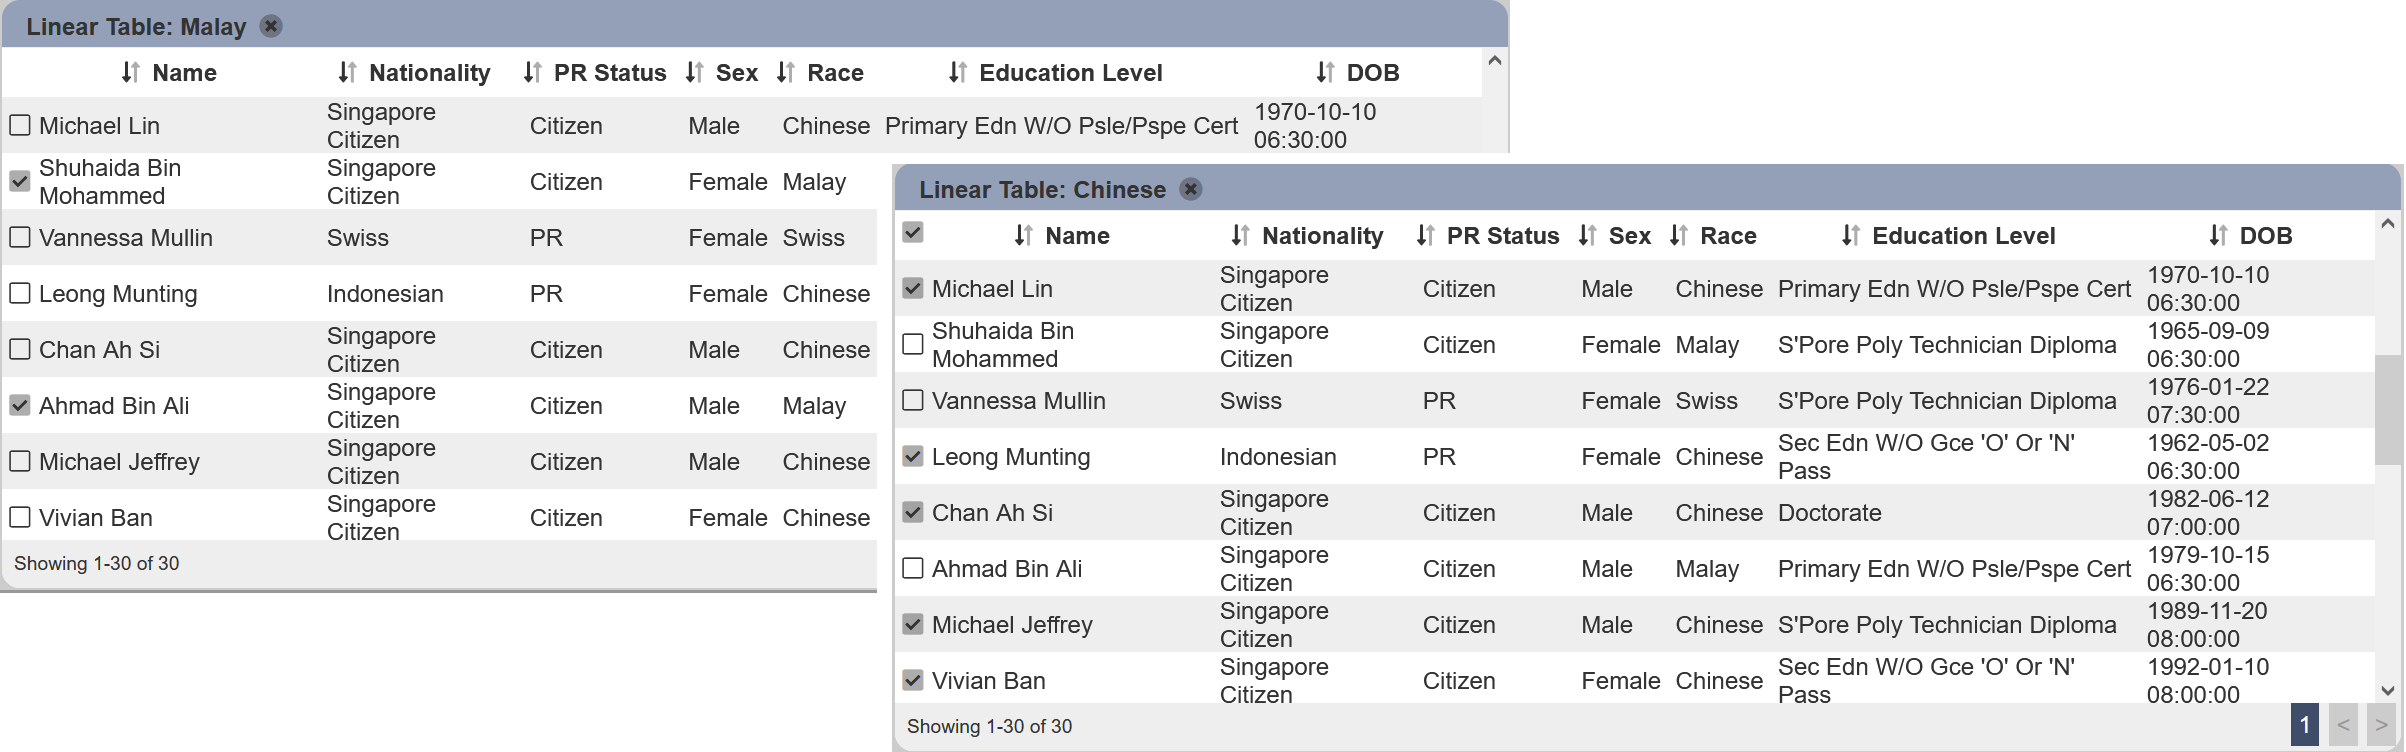
Task: Check Vannessa Mullin in the Malay table
Action: [19, 237]
